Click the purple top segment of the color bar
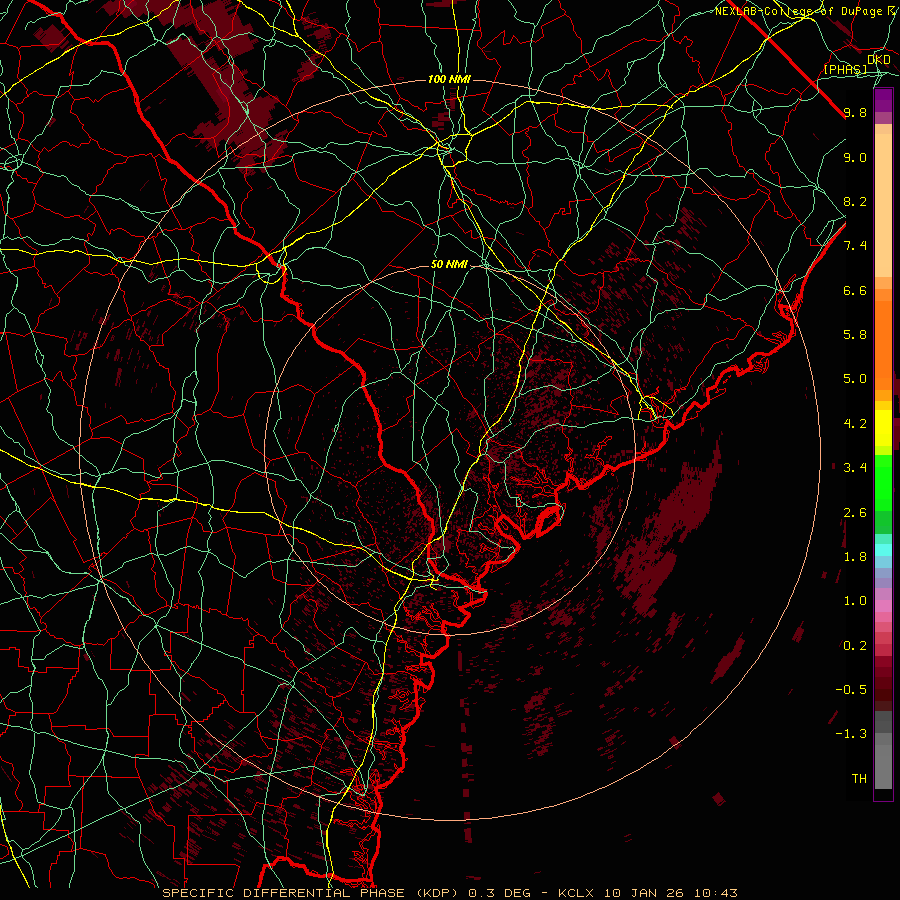The width and height of the screenshot is (900, 900). point(883,100)
